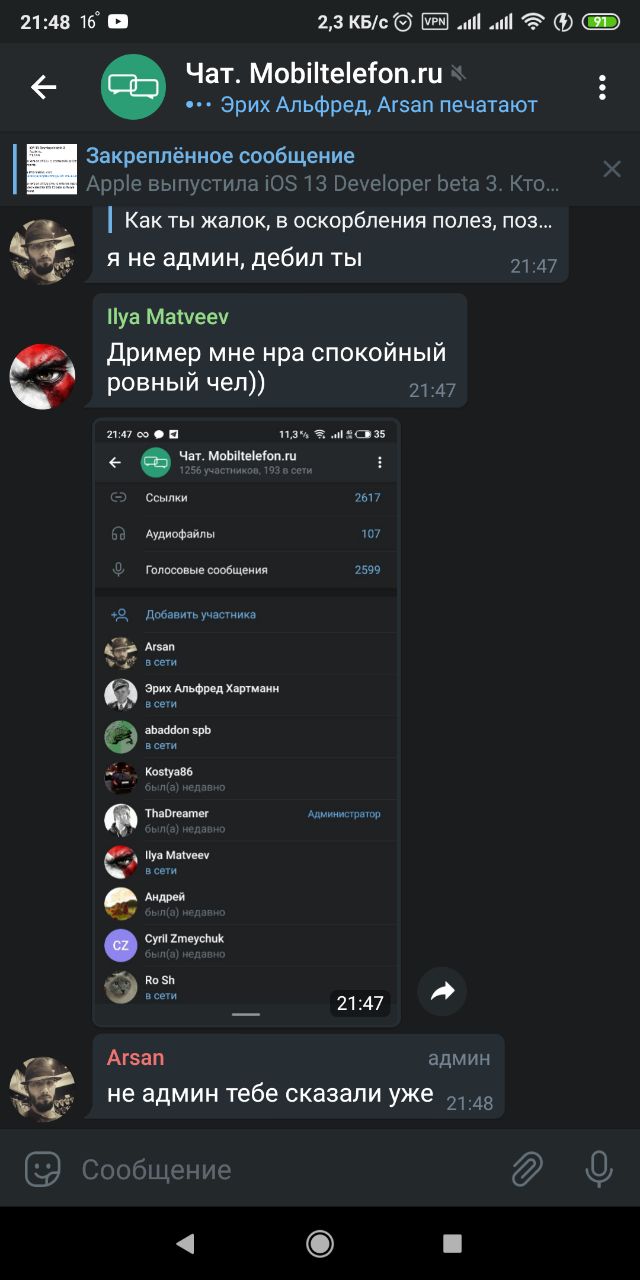Open the emoji sticker picker
This screenshot has width=640, height=1280.
pos(43,1168)
